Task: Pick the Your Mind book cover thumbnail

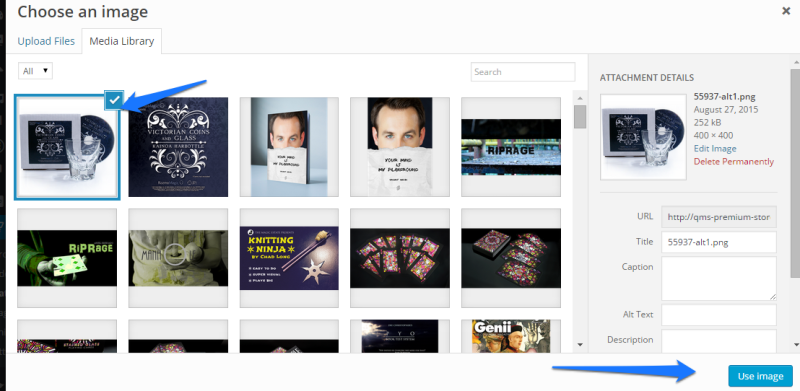Action: tap(289, 147)
